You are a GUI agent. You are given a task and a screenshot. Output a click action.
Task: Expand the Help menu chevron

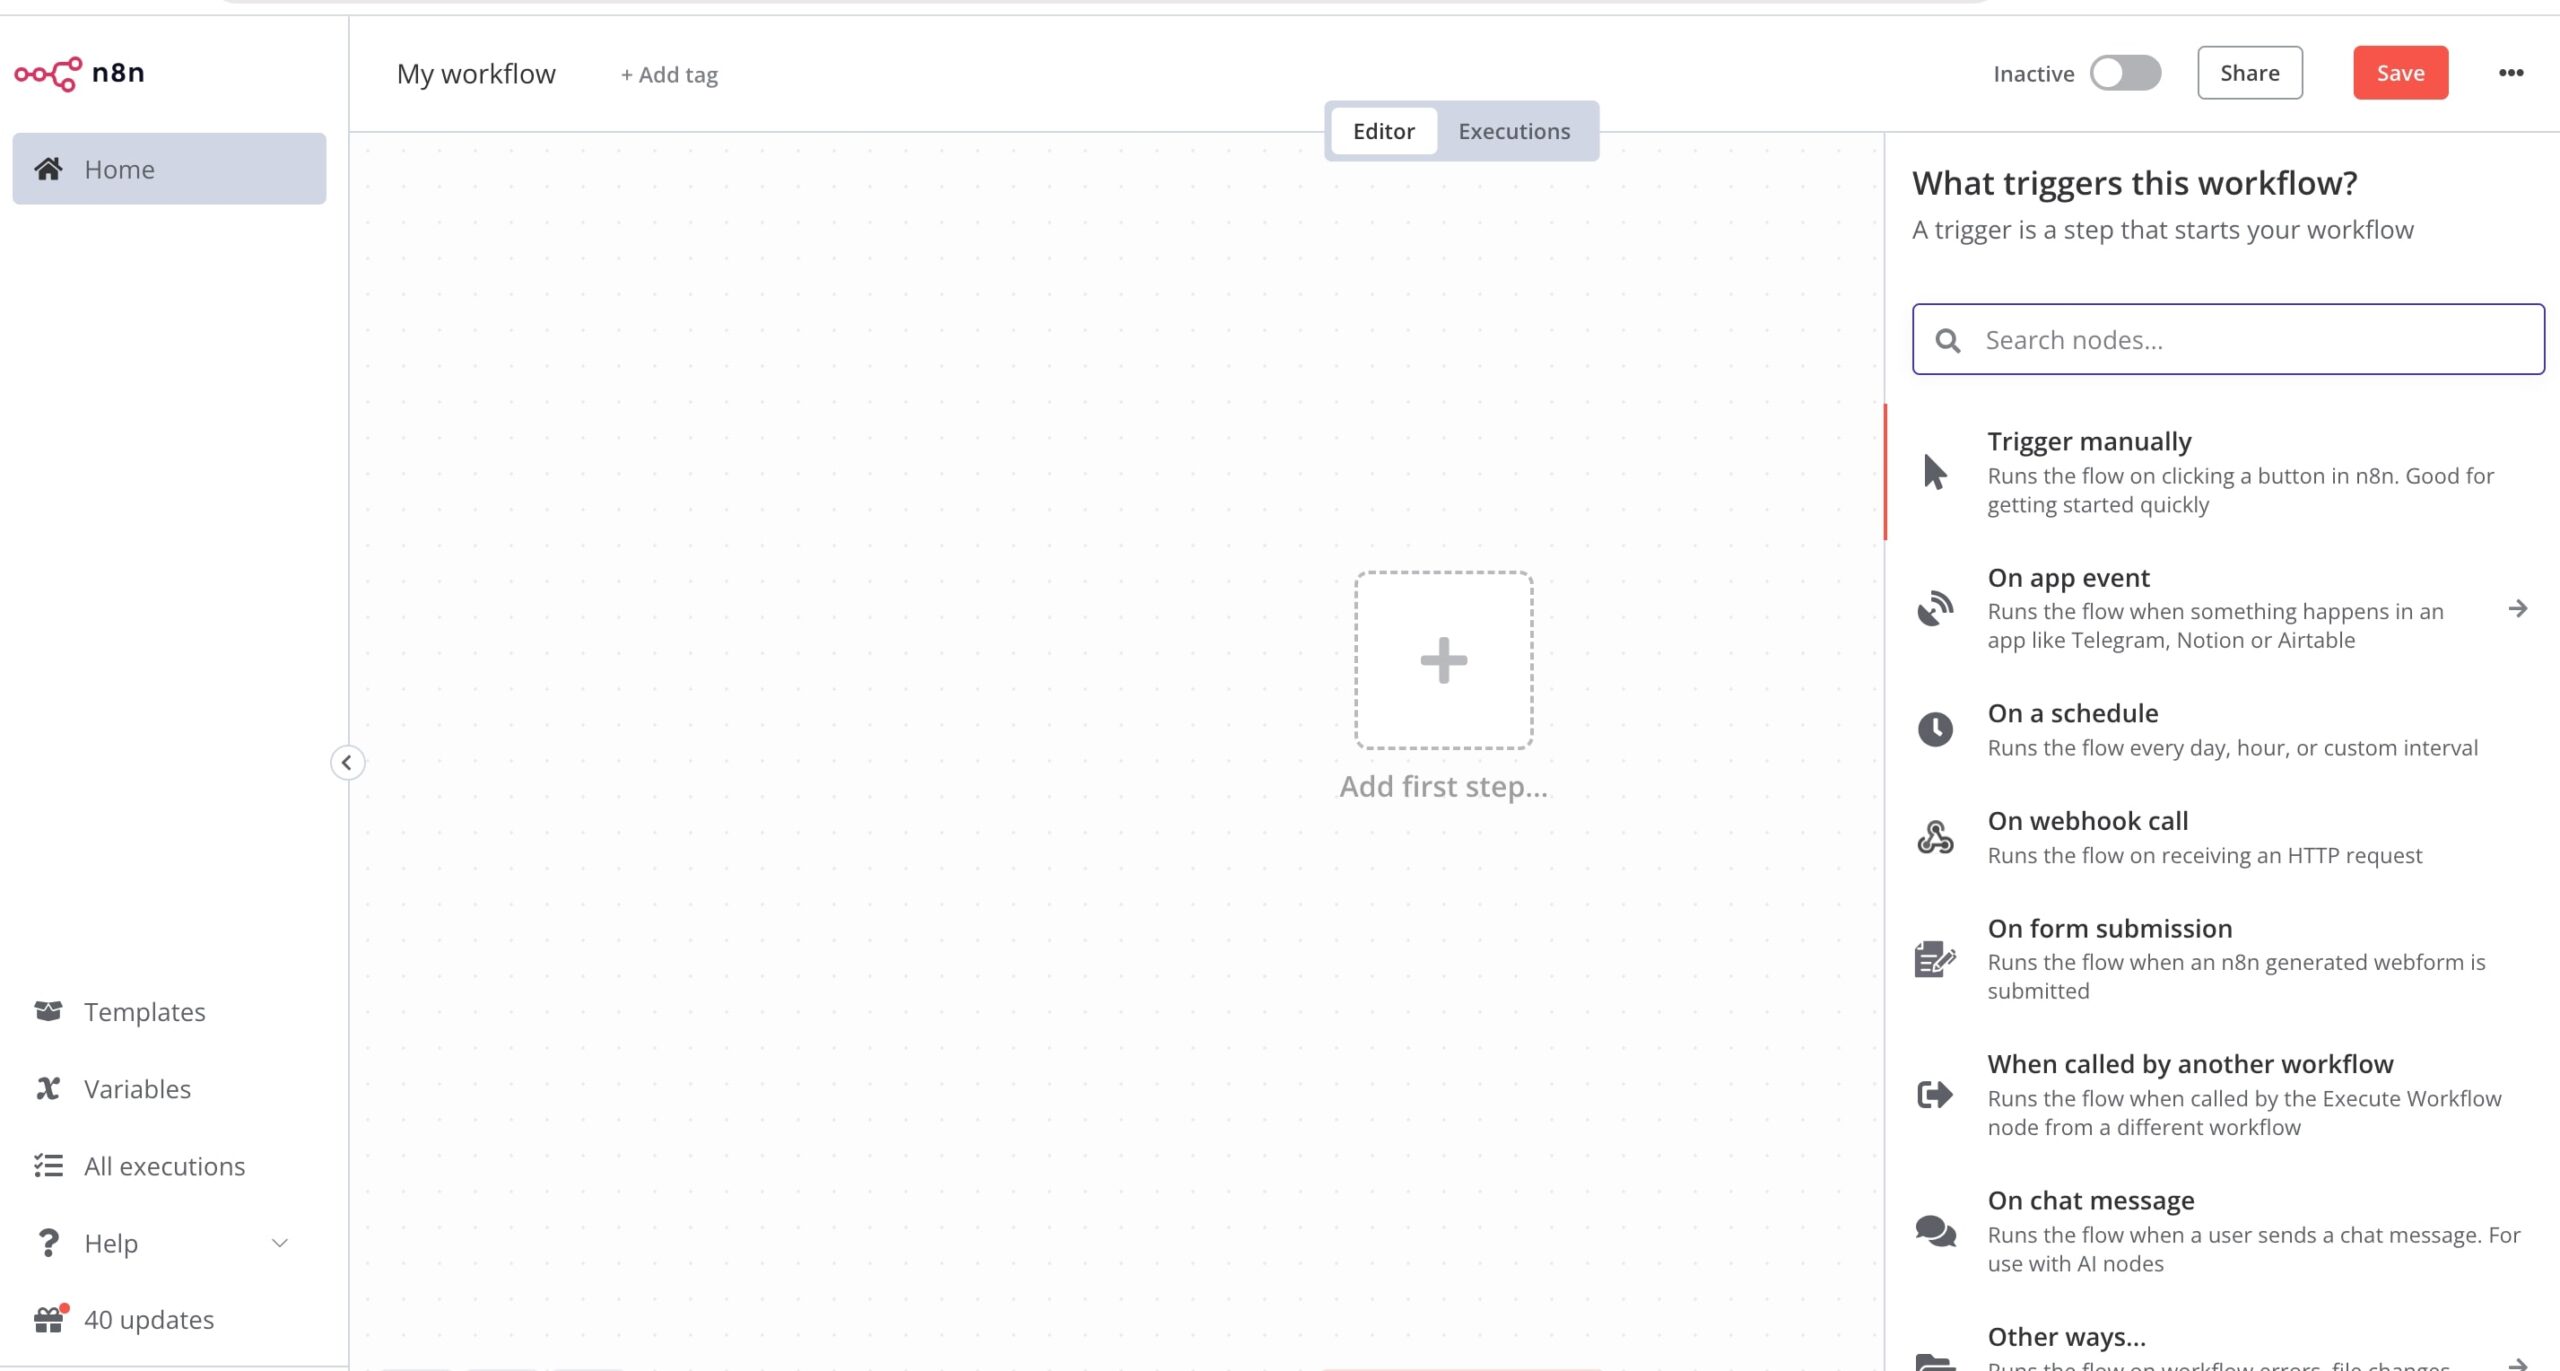280,1243
